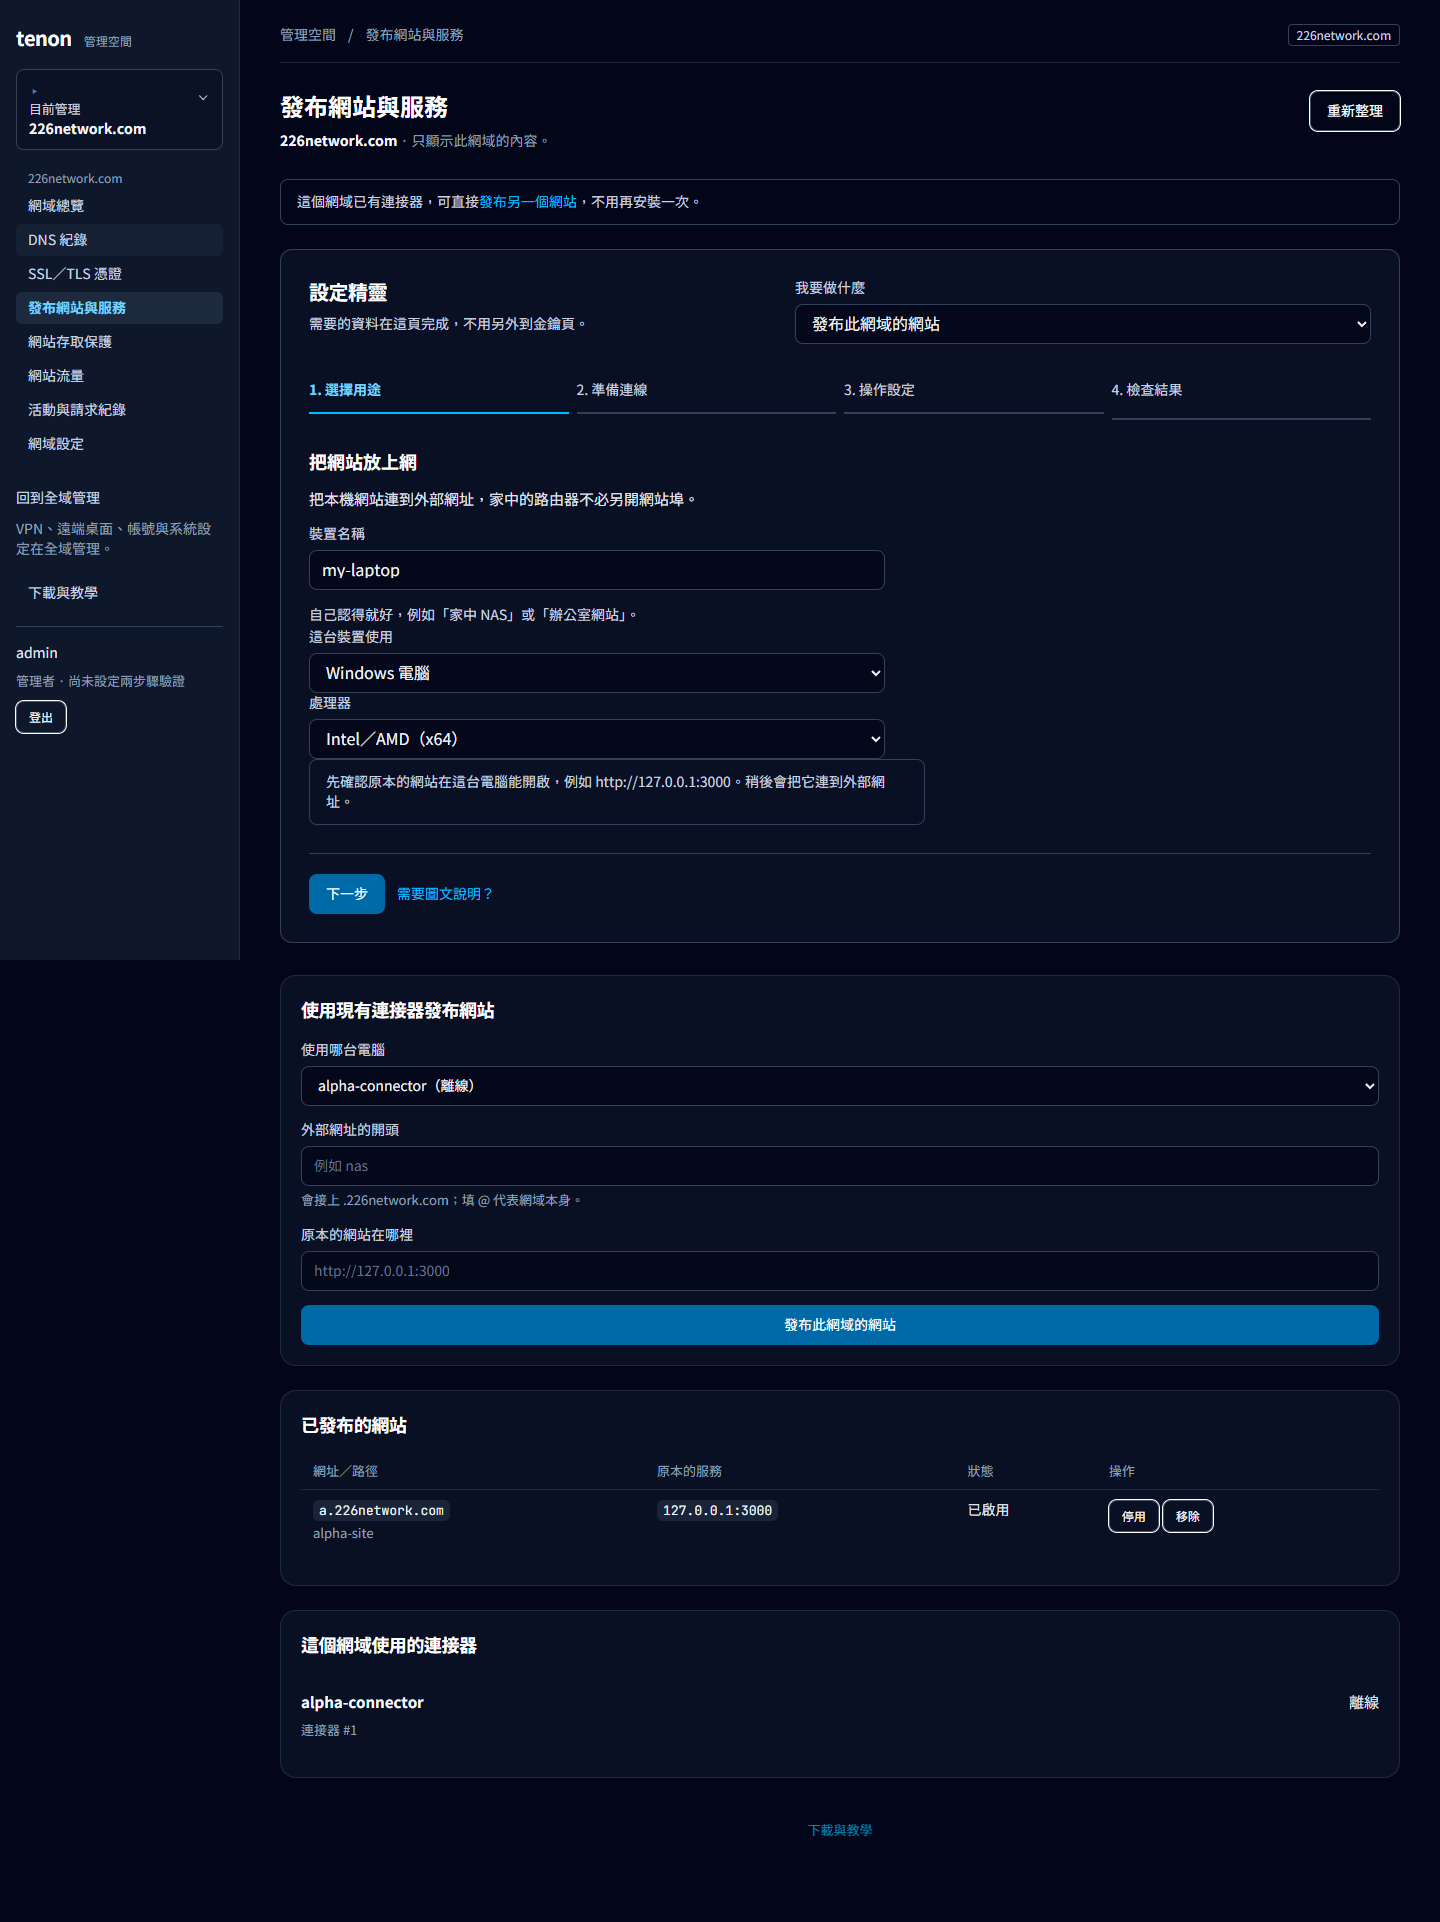This screenshot has width=1440, height=1922.
Task: Focus the 裝置名稱 field containing my-laptop
Action: tap(596, 570)
